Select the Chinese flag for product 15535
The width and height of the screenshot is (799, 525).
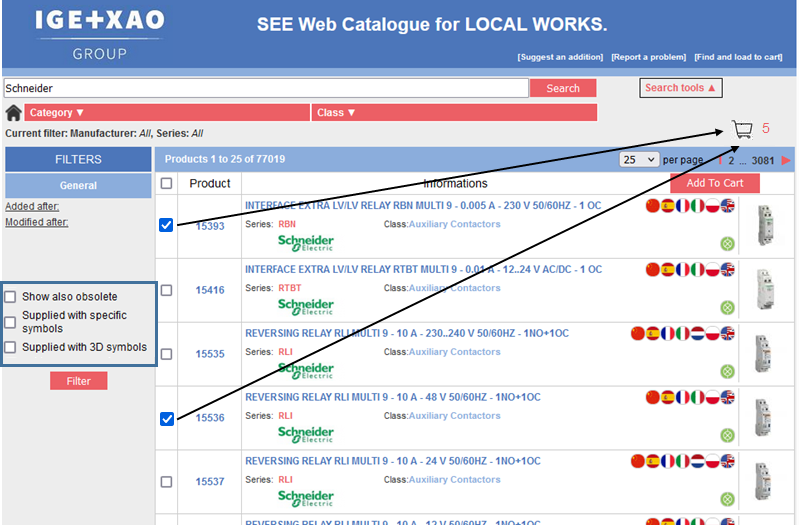(x=637, y=333)
